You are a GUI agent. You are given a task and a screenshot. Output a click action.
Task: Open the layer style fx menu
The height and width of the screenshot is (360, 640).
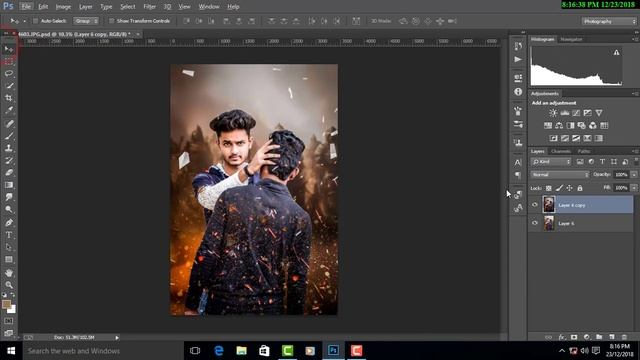[x=562, y=337]
